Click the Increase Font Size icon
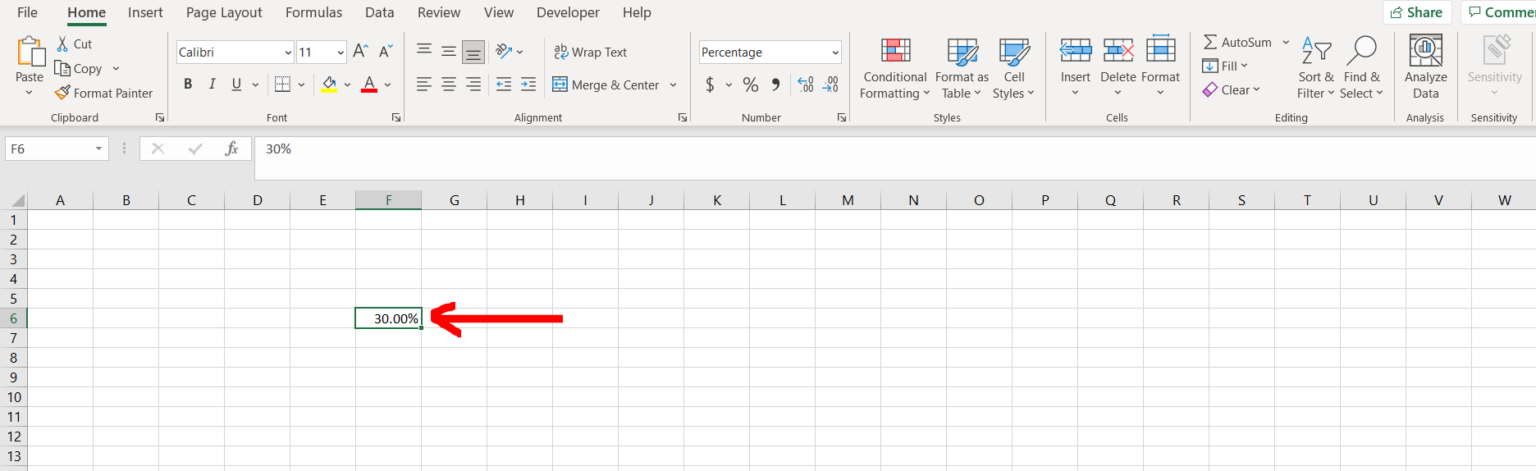 362,52
